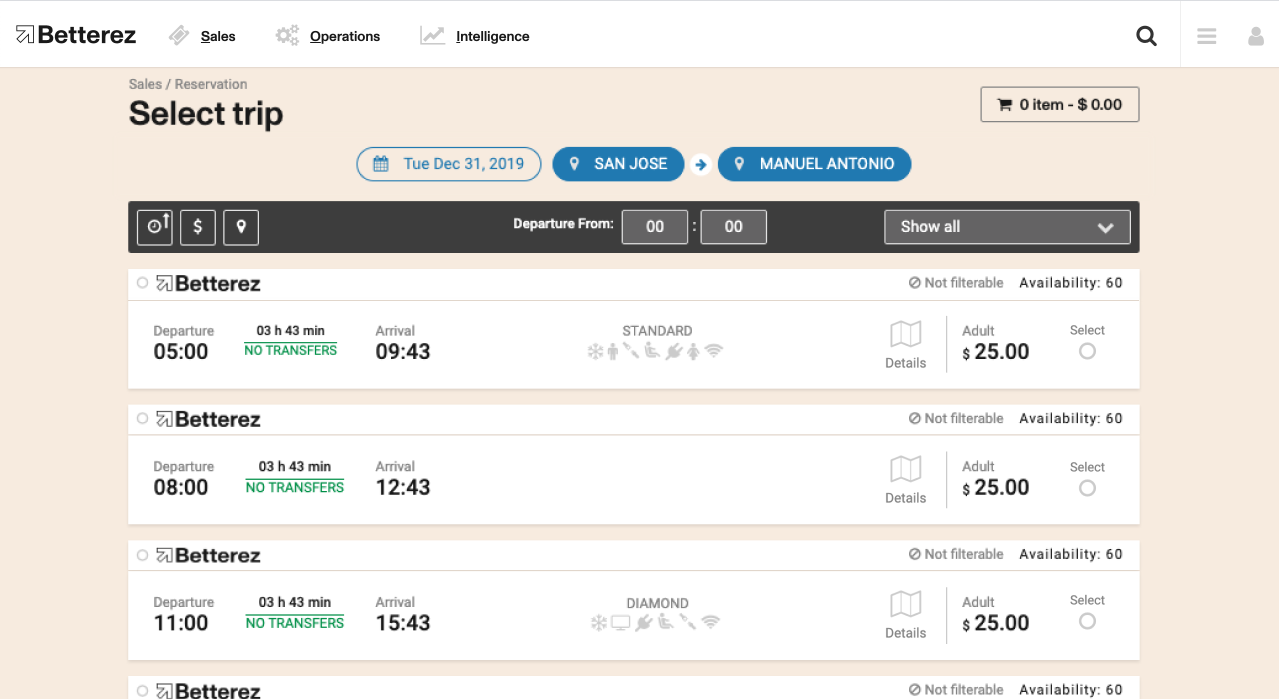Sort trips by departure time

tap(154, 227)
